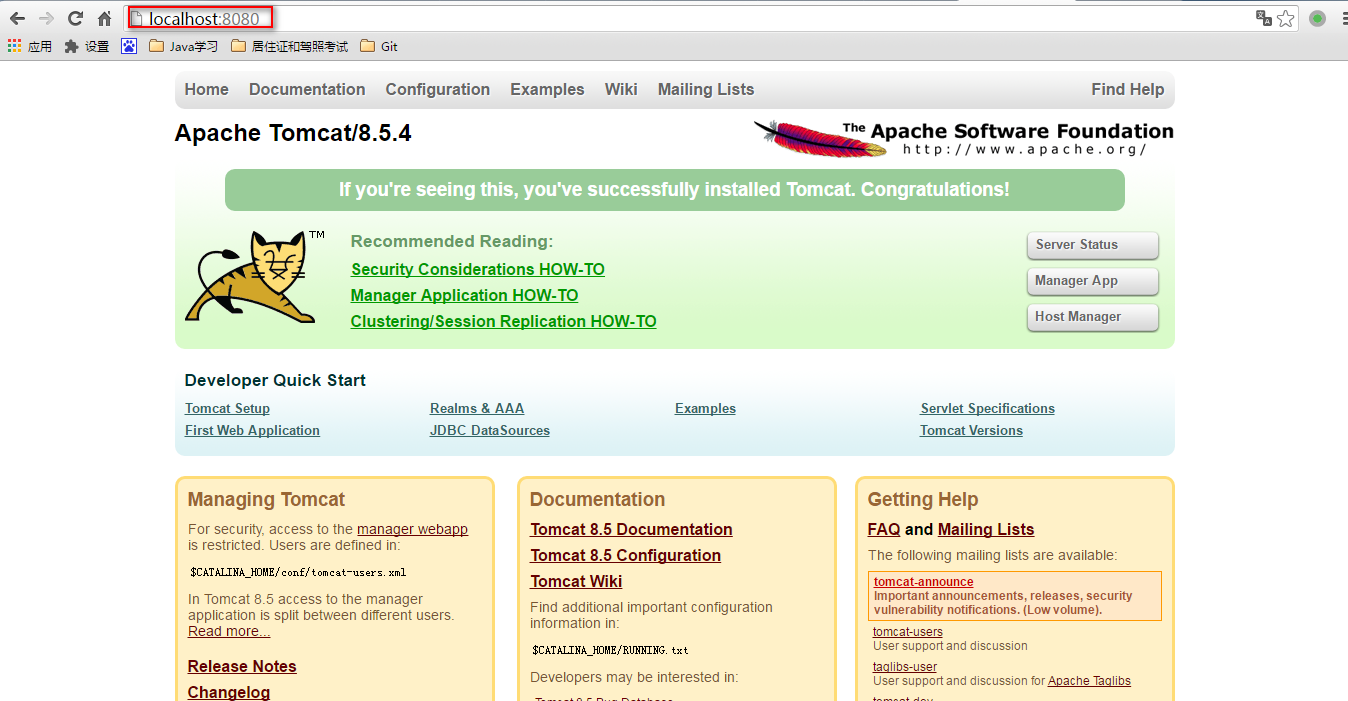Open the Changelog link
The height and width of the screenshot is (701, 1348).
pos(229,692)
